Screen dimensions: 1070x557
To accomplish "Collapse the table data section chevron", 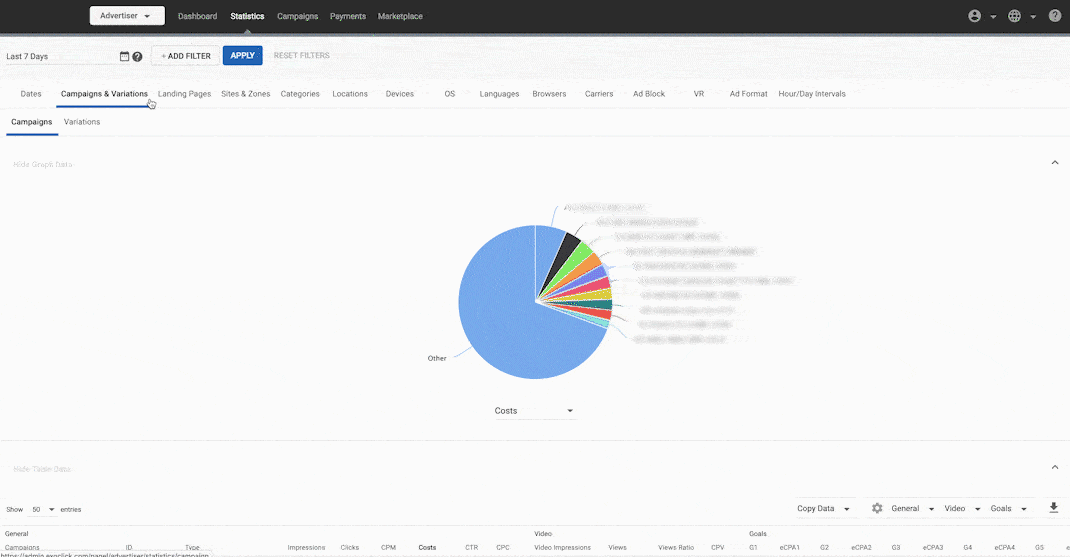I will point(1054,468).
